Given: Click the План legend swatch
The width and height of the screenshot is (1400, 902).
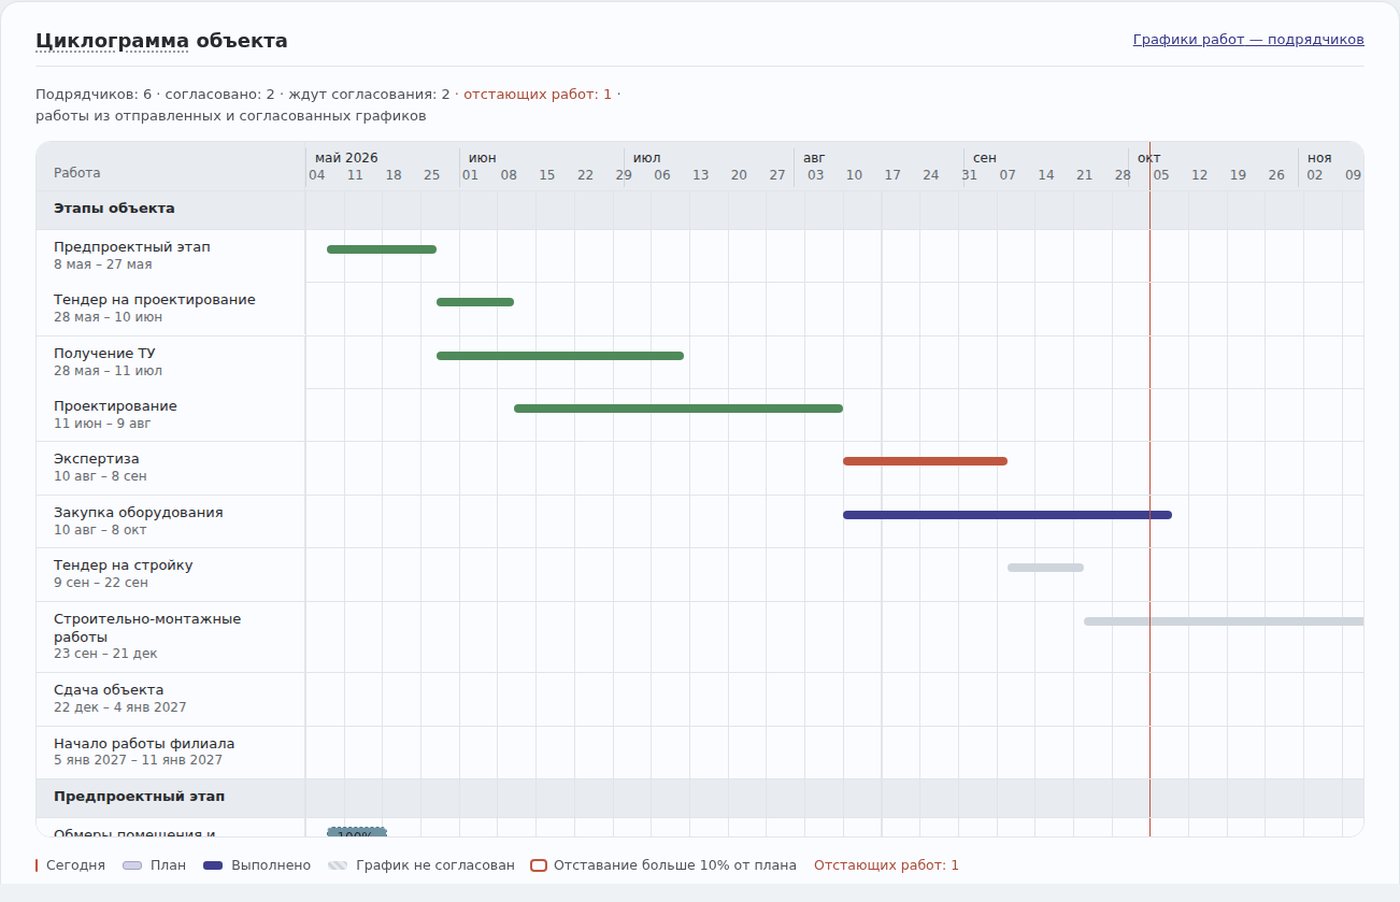Looking at the screenshot, I should click(x=132, y=865).
